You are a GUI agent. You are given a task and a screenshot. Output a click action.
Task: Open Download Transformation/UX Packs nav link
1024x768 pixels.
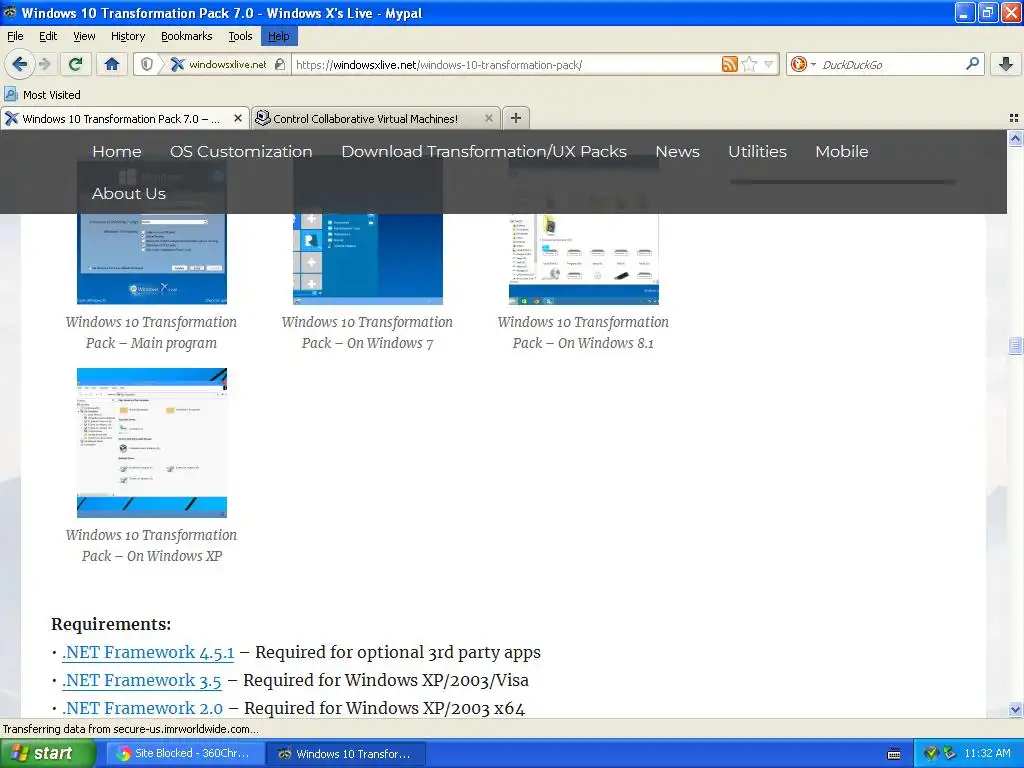(484, 152)
